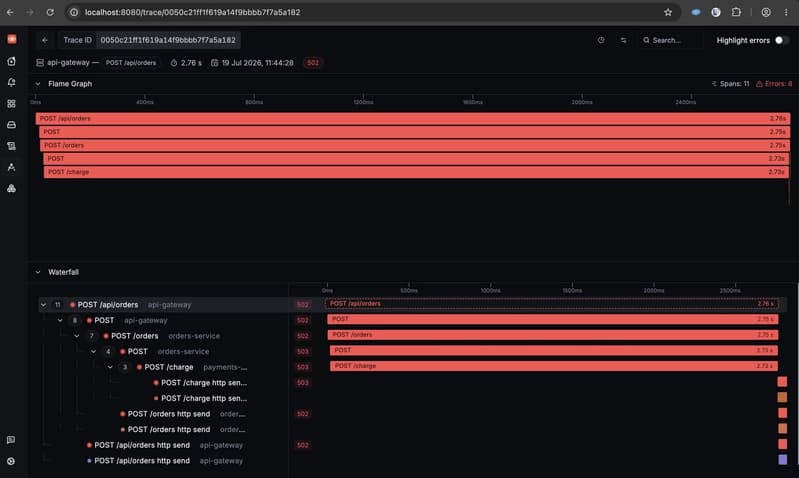Open the browser extensions puzzle icon
This screenshot has height=478, width=799.
coord(736,12)
